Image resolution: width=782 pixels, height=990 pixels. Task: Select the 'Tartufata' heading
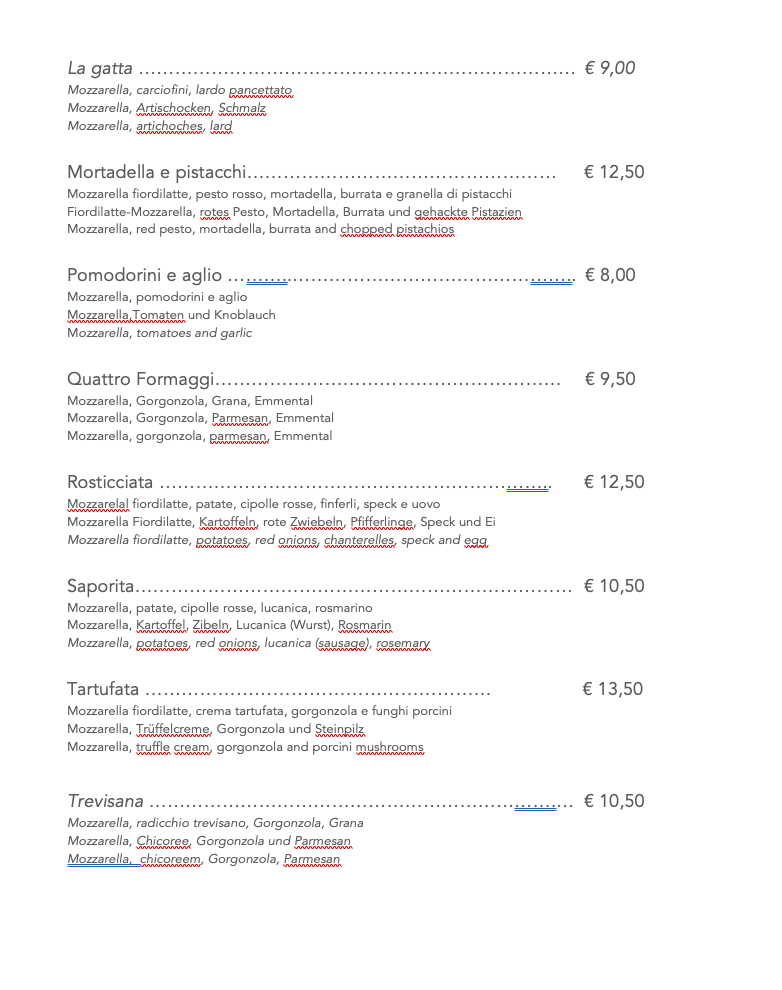[x=103, y=689]
